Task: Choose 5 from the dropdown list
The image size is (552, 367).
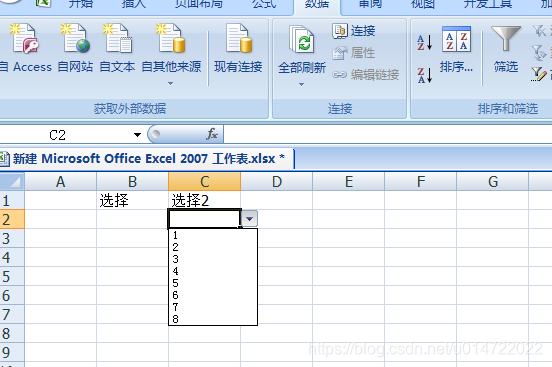Action: pos(213,283)
